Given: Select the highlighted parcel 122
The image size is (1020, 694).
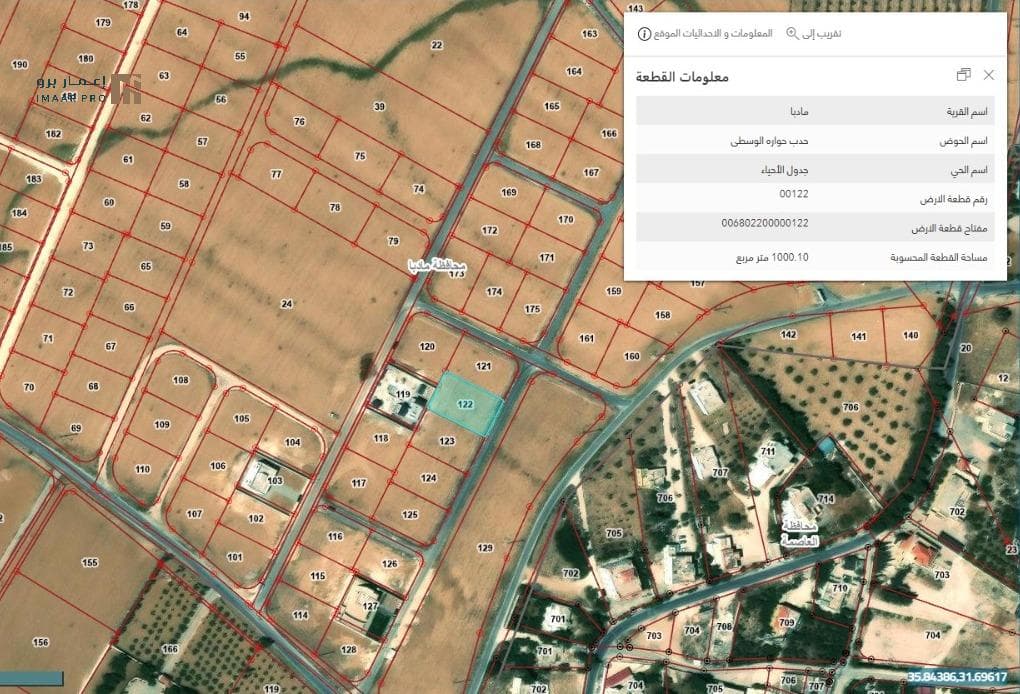Looking at the screenshot, I should pos(464,404).
